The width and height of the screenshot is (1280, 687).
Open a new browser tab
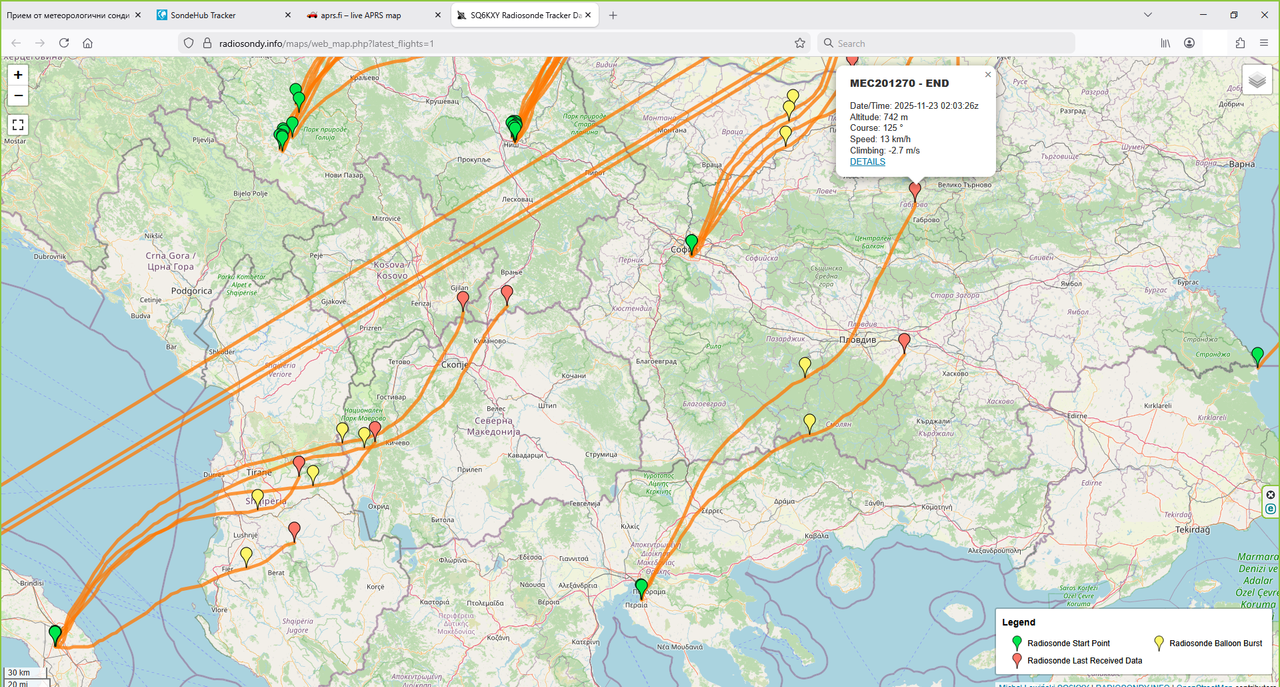[x=613, y=15]
